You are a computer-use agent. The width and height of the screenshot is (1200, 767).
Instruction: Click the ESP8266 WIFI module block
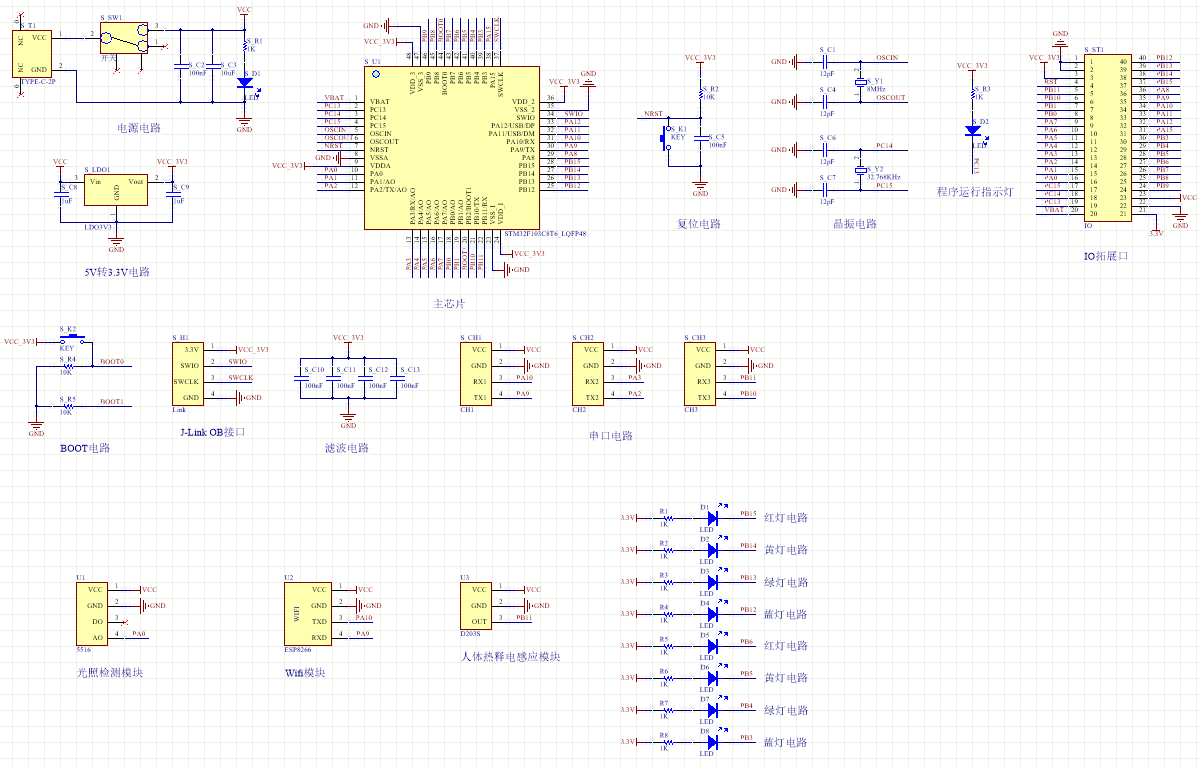click(307, 613)
